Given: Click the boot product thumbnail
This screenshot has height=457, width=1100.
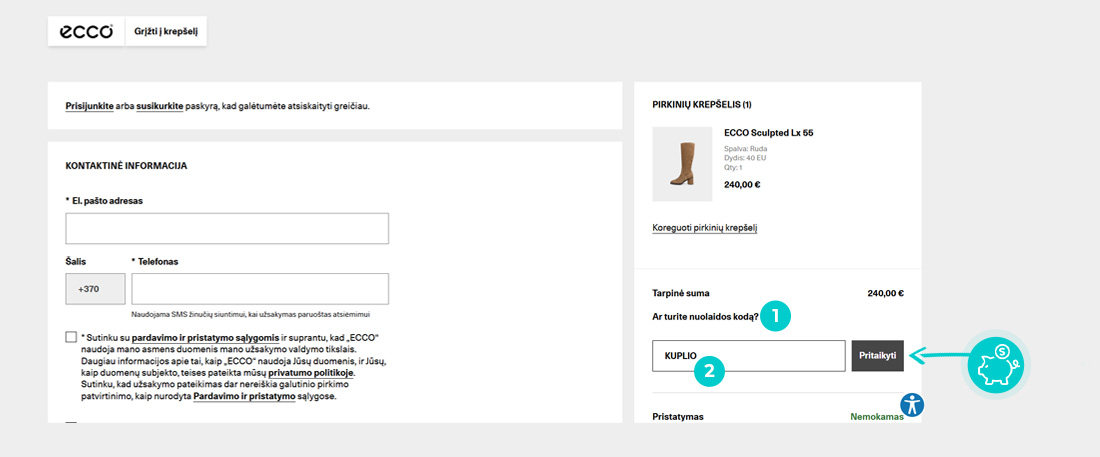Looking at the screenshot, I should [x=682, y=164].
